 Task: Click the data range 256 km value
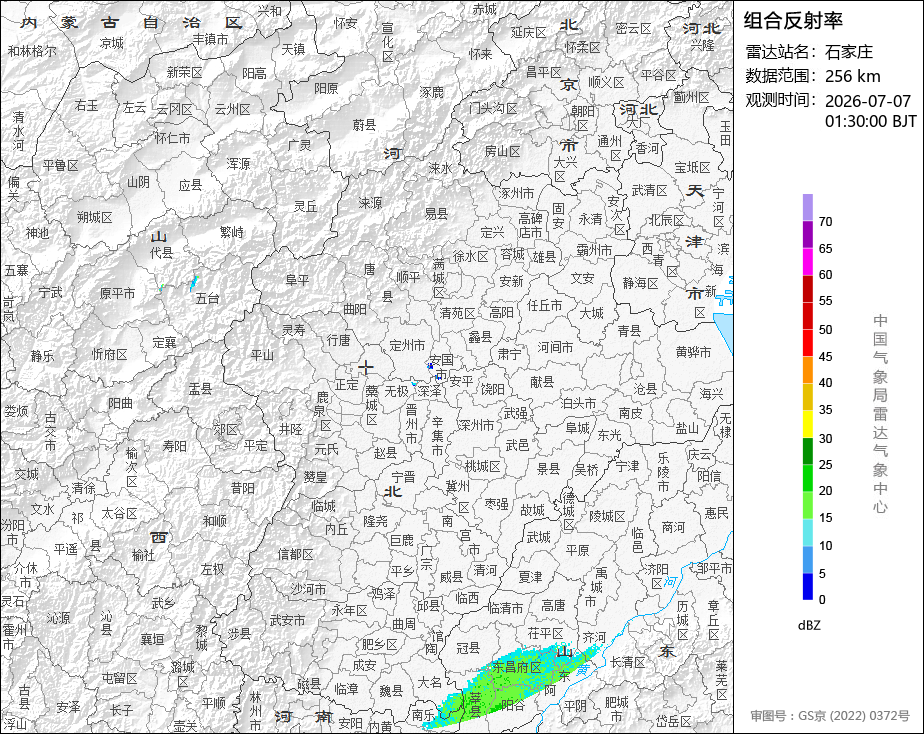tap(853, 77)
